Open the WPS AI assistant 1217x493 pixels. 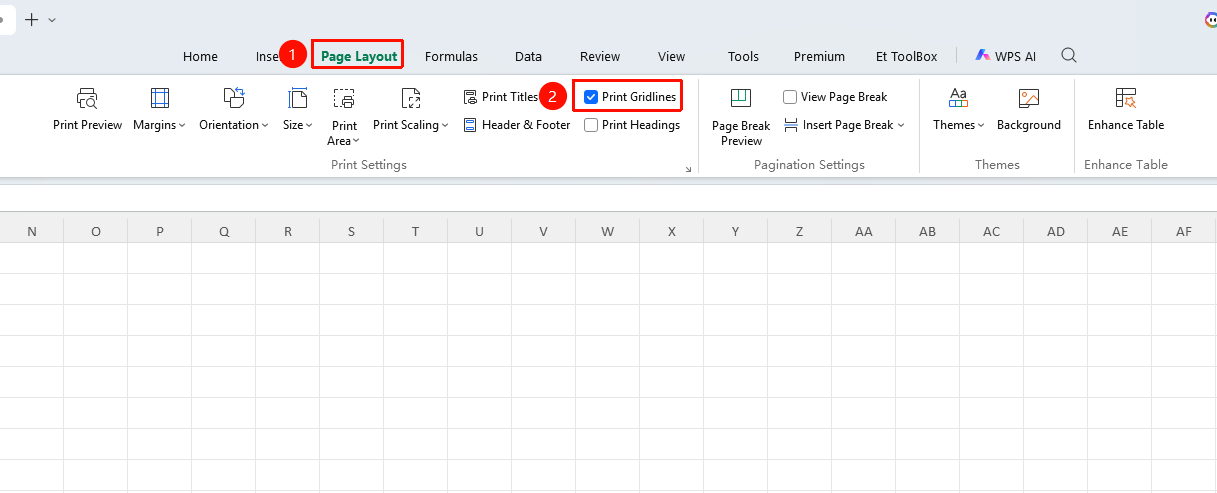click(1007, 56)
